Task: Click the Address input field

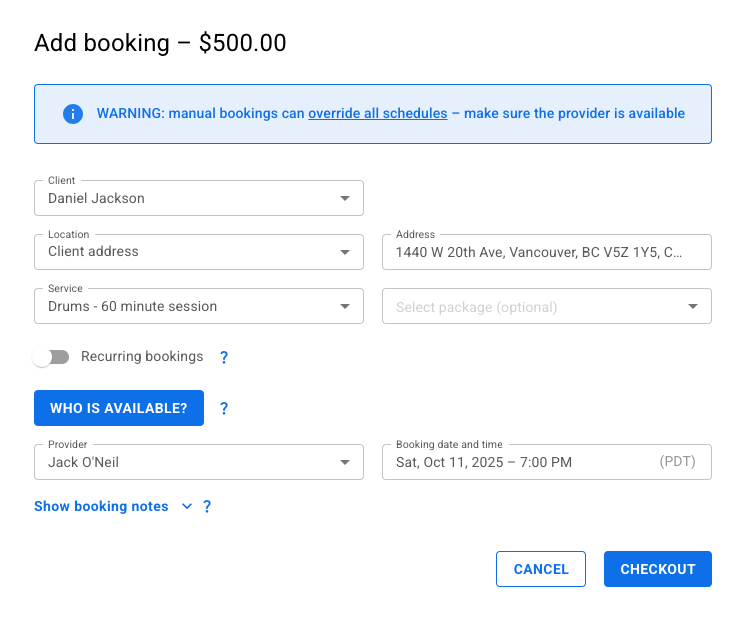Action: pyautogui.click(x=540, y=253)
